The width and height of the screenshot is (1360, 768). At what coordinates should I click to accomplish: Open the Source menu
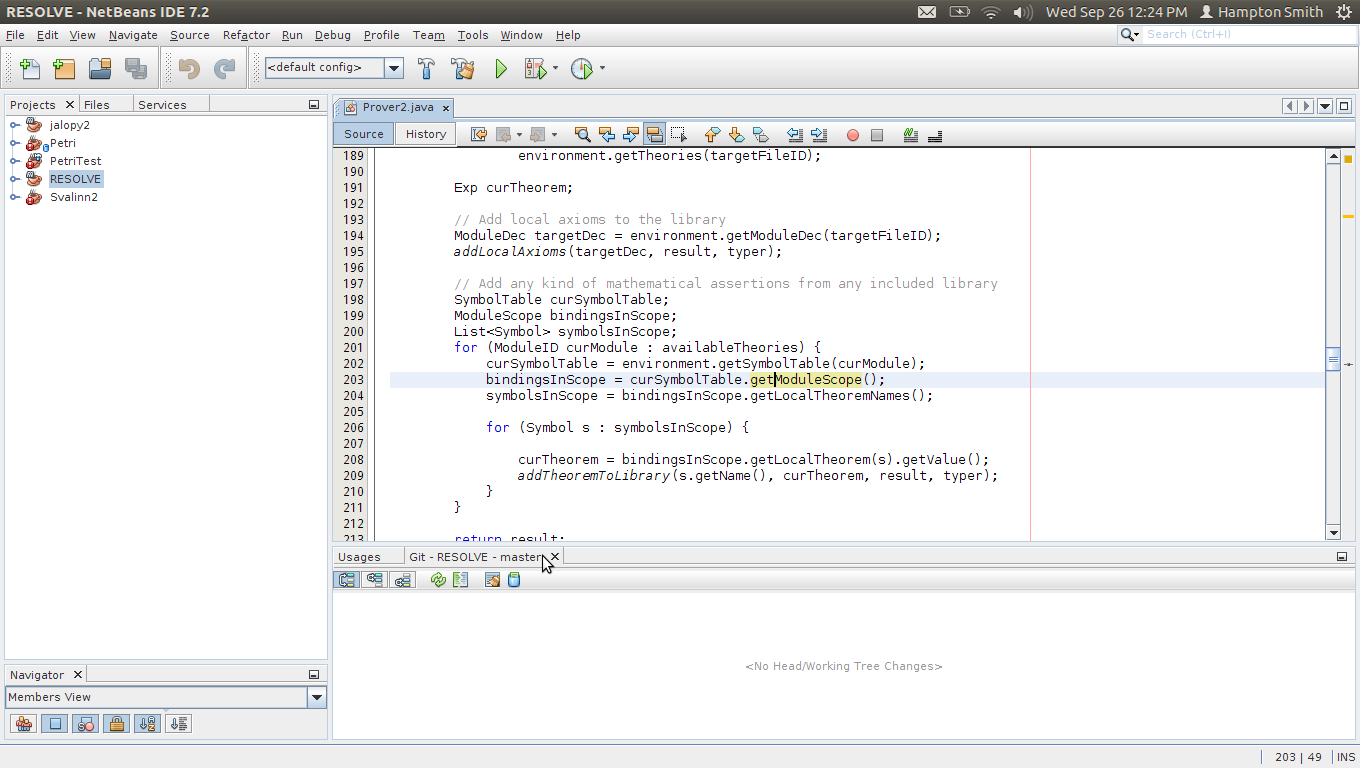click(x=190, y=35)
